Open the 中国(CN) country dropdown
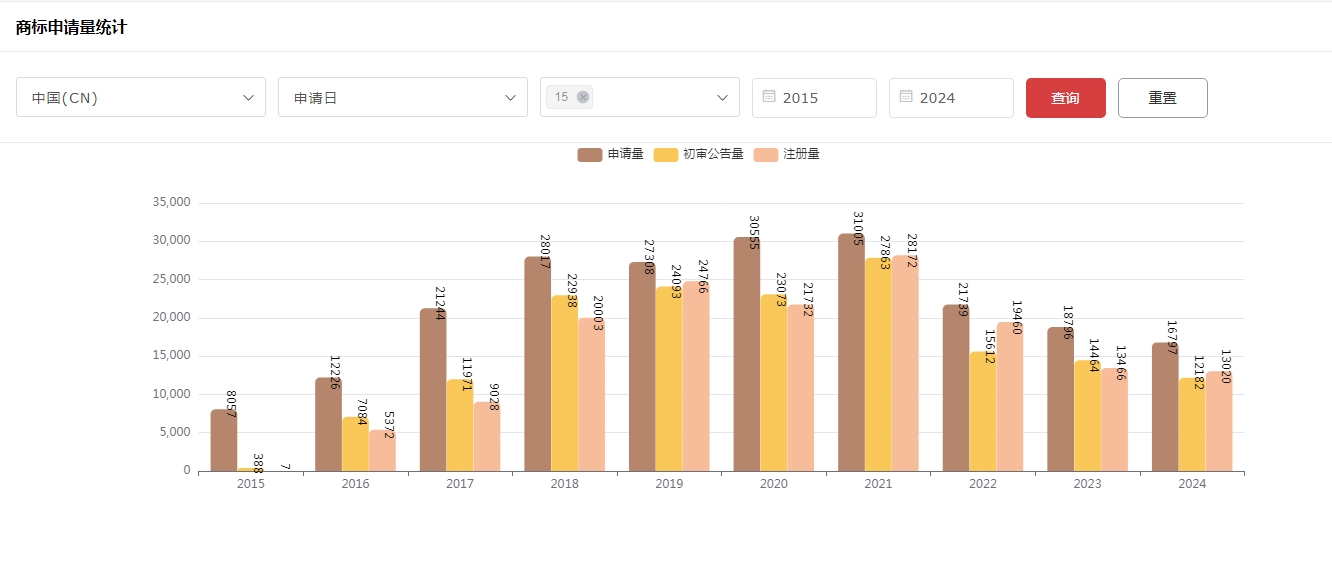 141,97
